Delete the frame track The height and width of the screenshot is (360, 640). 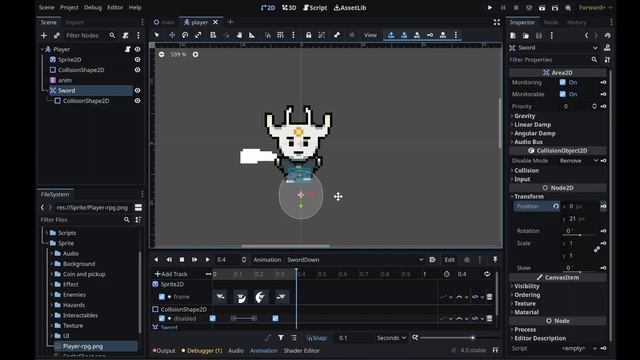(489, 297)
